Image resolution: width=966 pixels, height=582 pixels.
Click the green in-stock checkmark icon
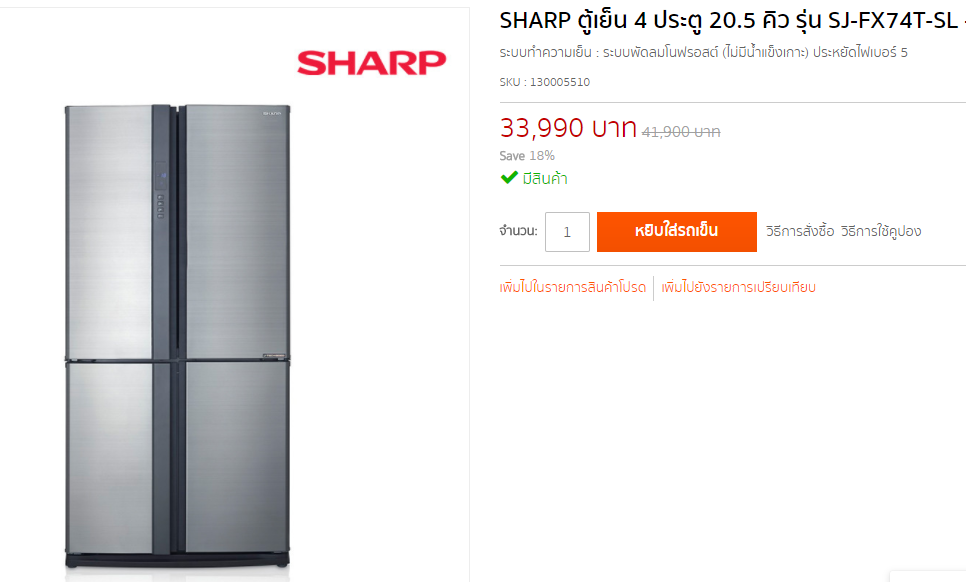pos(509,178)
